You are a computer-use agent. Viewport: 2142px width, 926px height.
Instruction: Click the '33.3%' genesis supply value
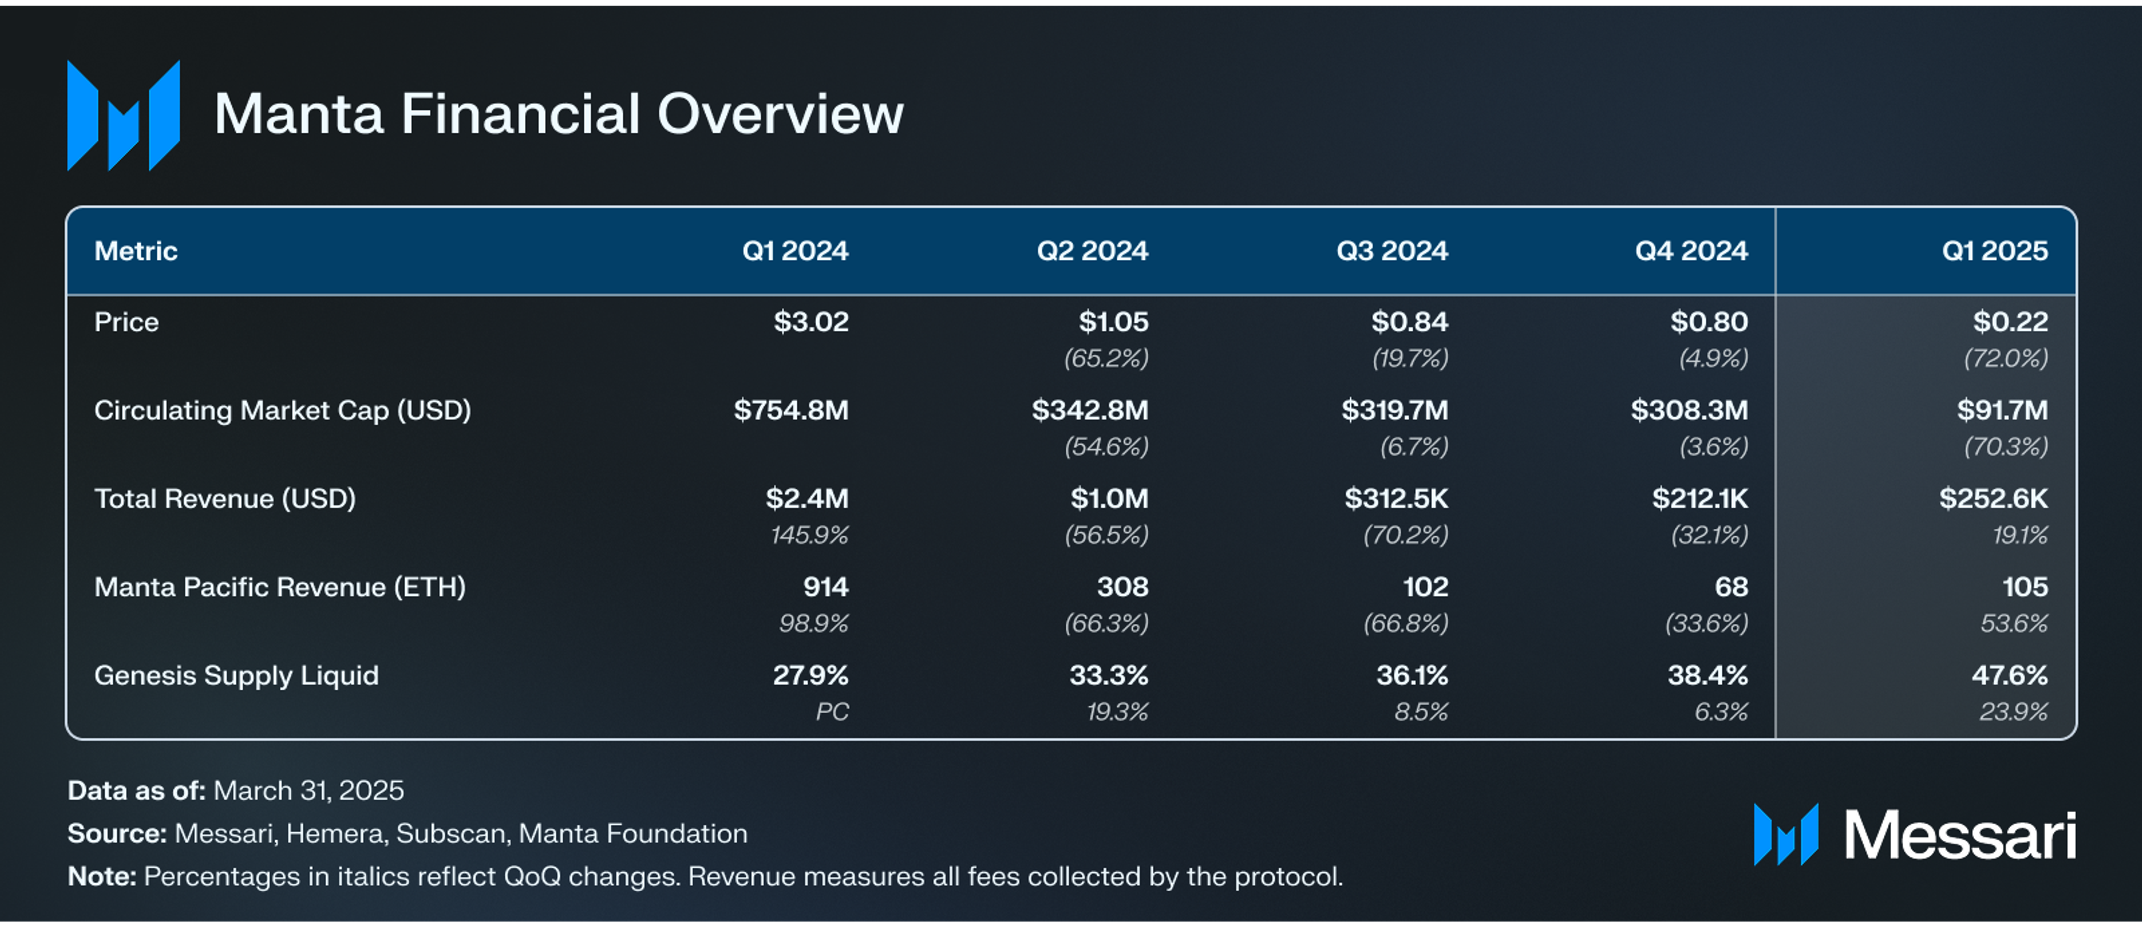tap(1109, 676)
